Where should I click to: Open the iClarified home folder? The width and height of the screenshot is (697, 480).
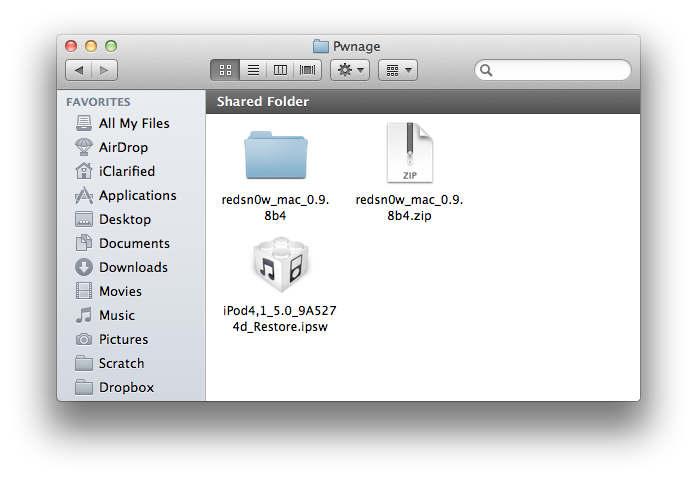click(127, 171)
